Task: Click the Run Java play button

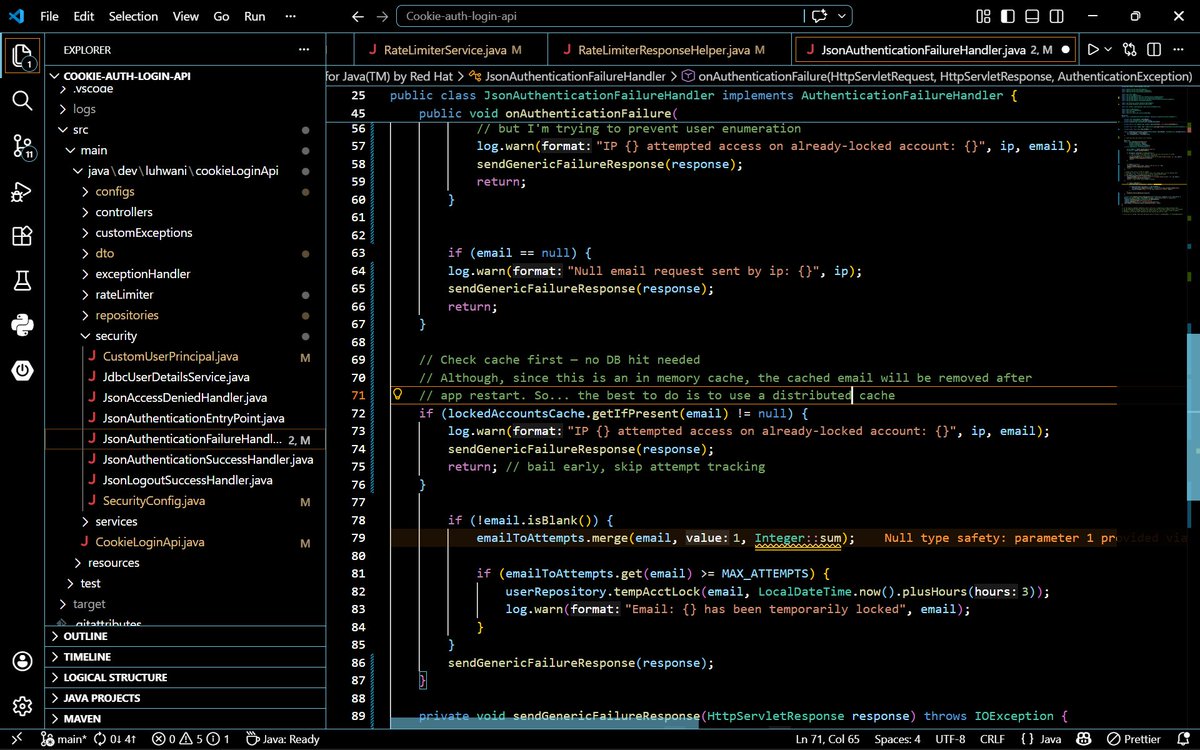Action: pos(1094,49)
